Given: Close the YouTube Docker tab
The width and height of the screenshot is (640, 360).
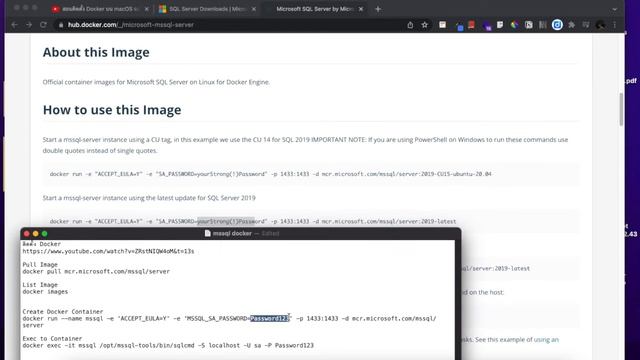Looking at the screenshot, I should [147, 9].
